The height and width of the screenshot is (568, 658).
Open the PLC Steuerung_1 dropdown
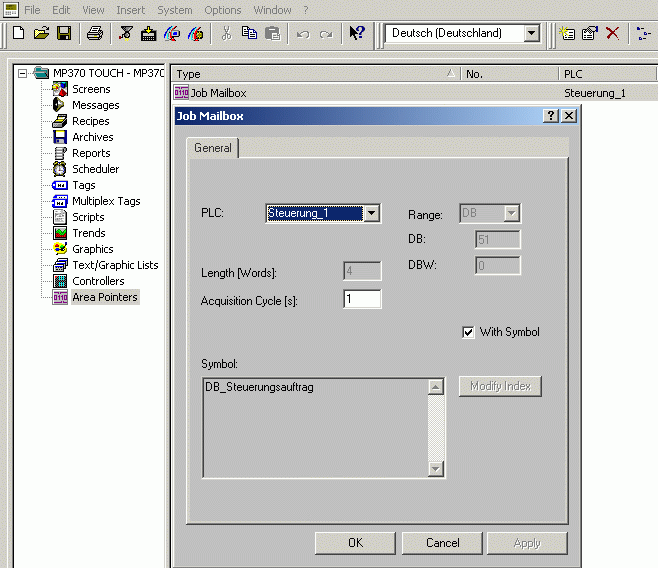click(371, 213)
